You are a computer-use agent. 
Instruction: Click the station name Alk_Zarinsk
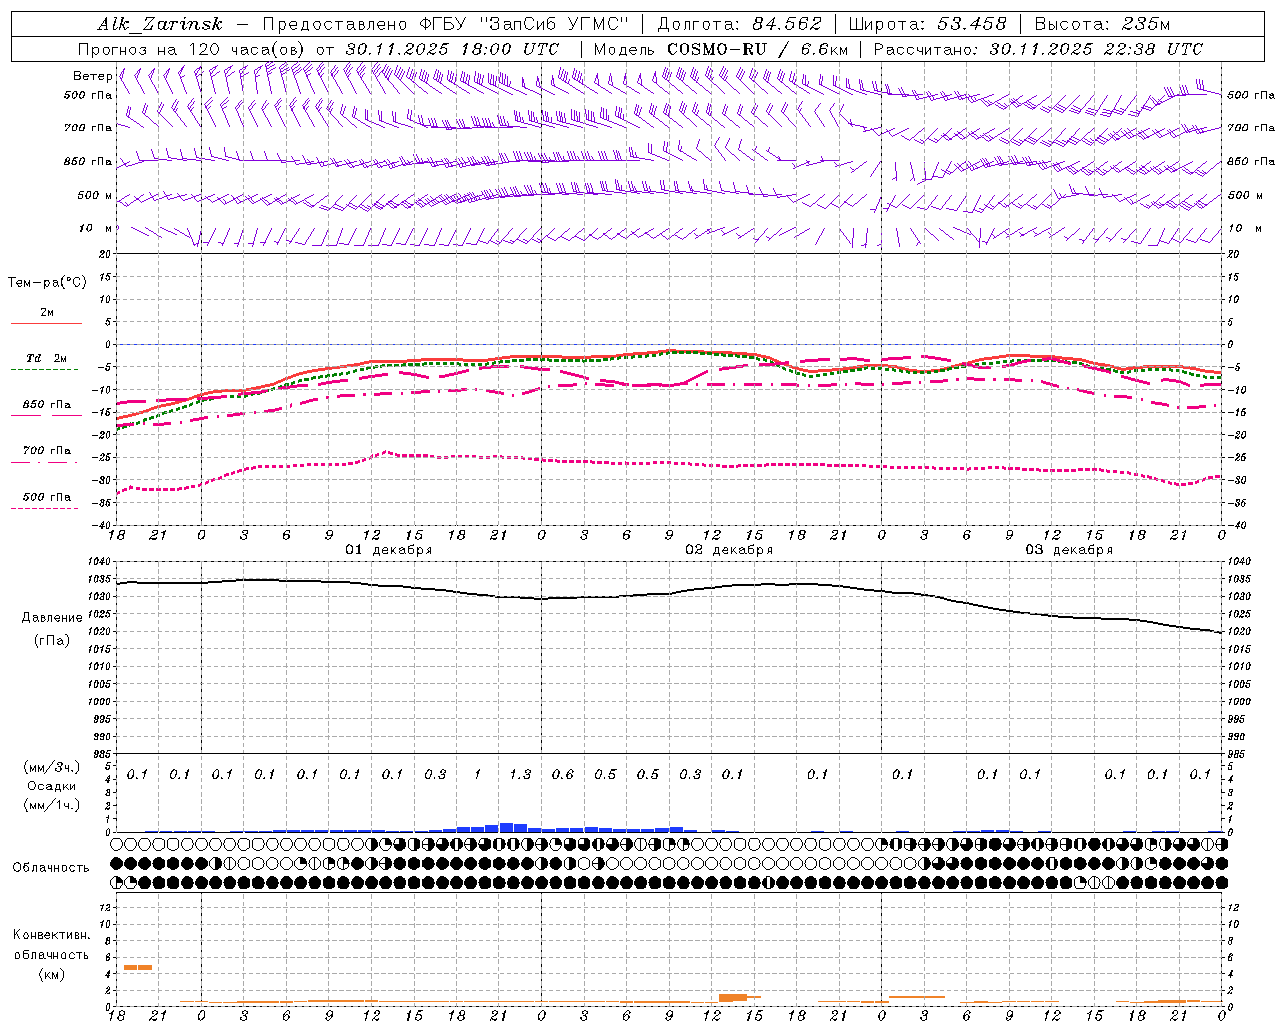[159, 24]
